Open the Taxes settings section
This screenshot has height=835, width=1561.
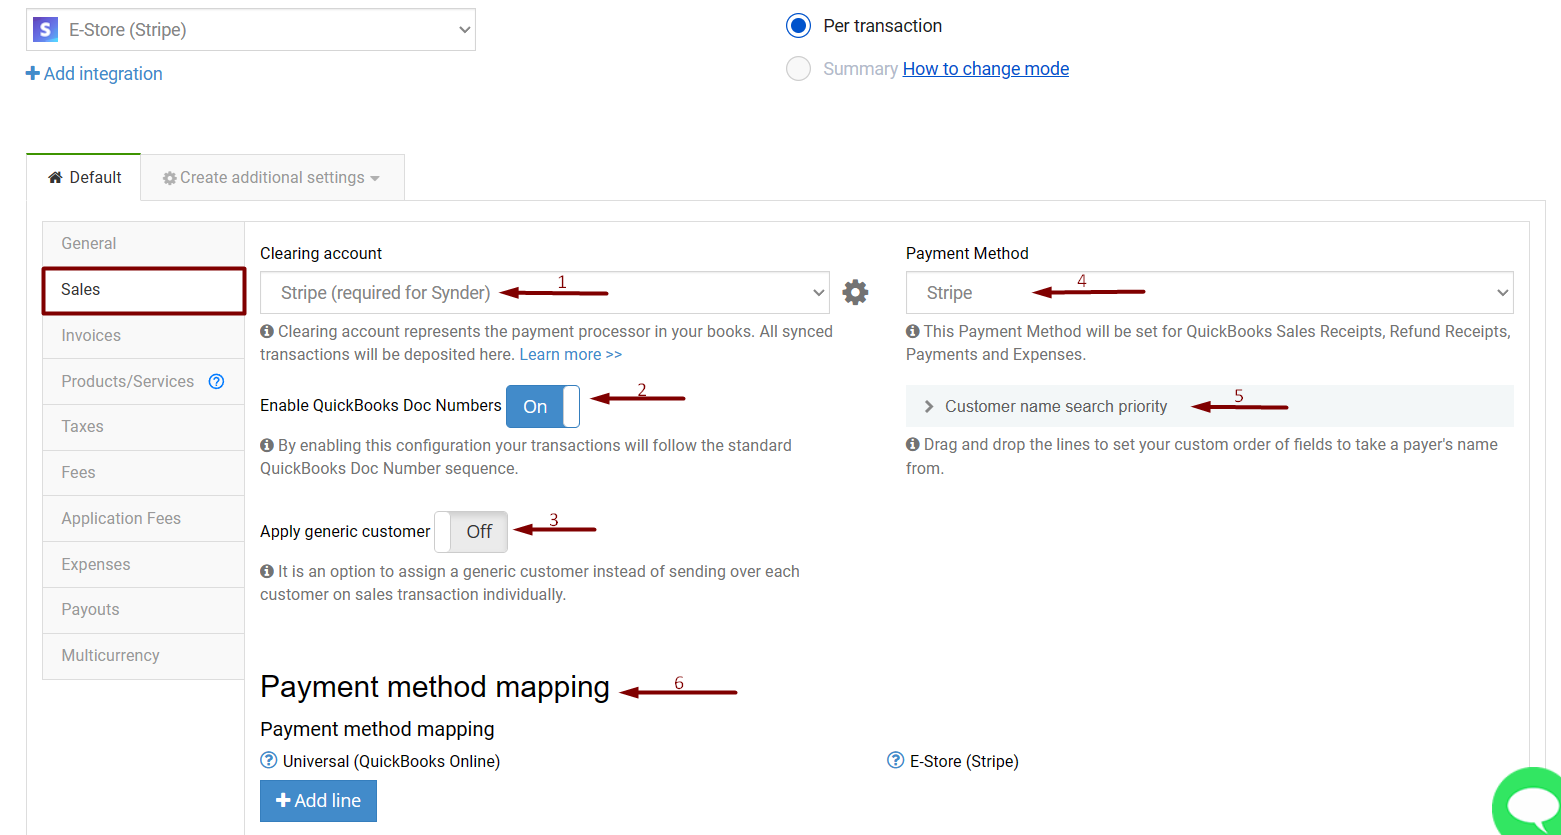[143, 427]
